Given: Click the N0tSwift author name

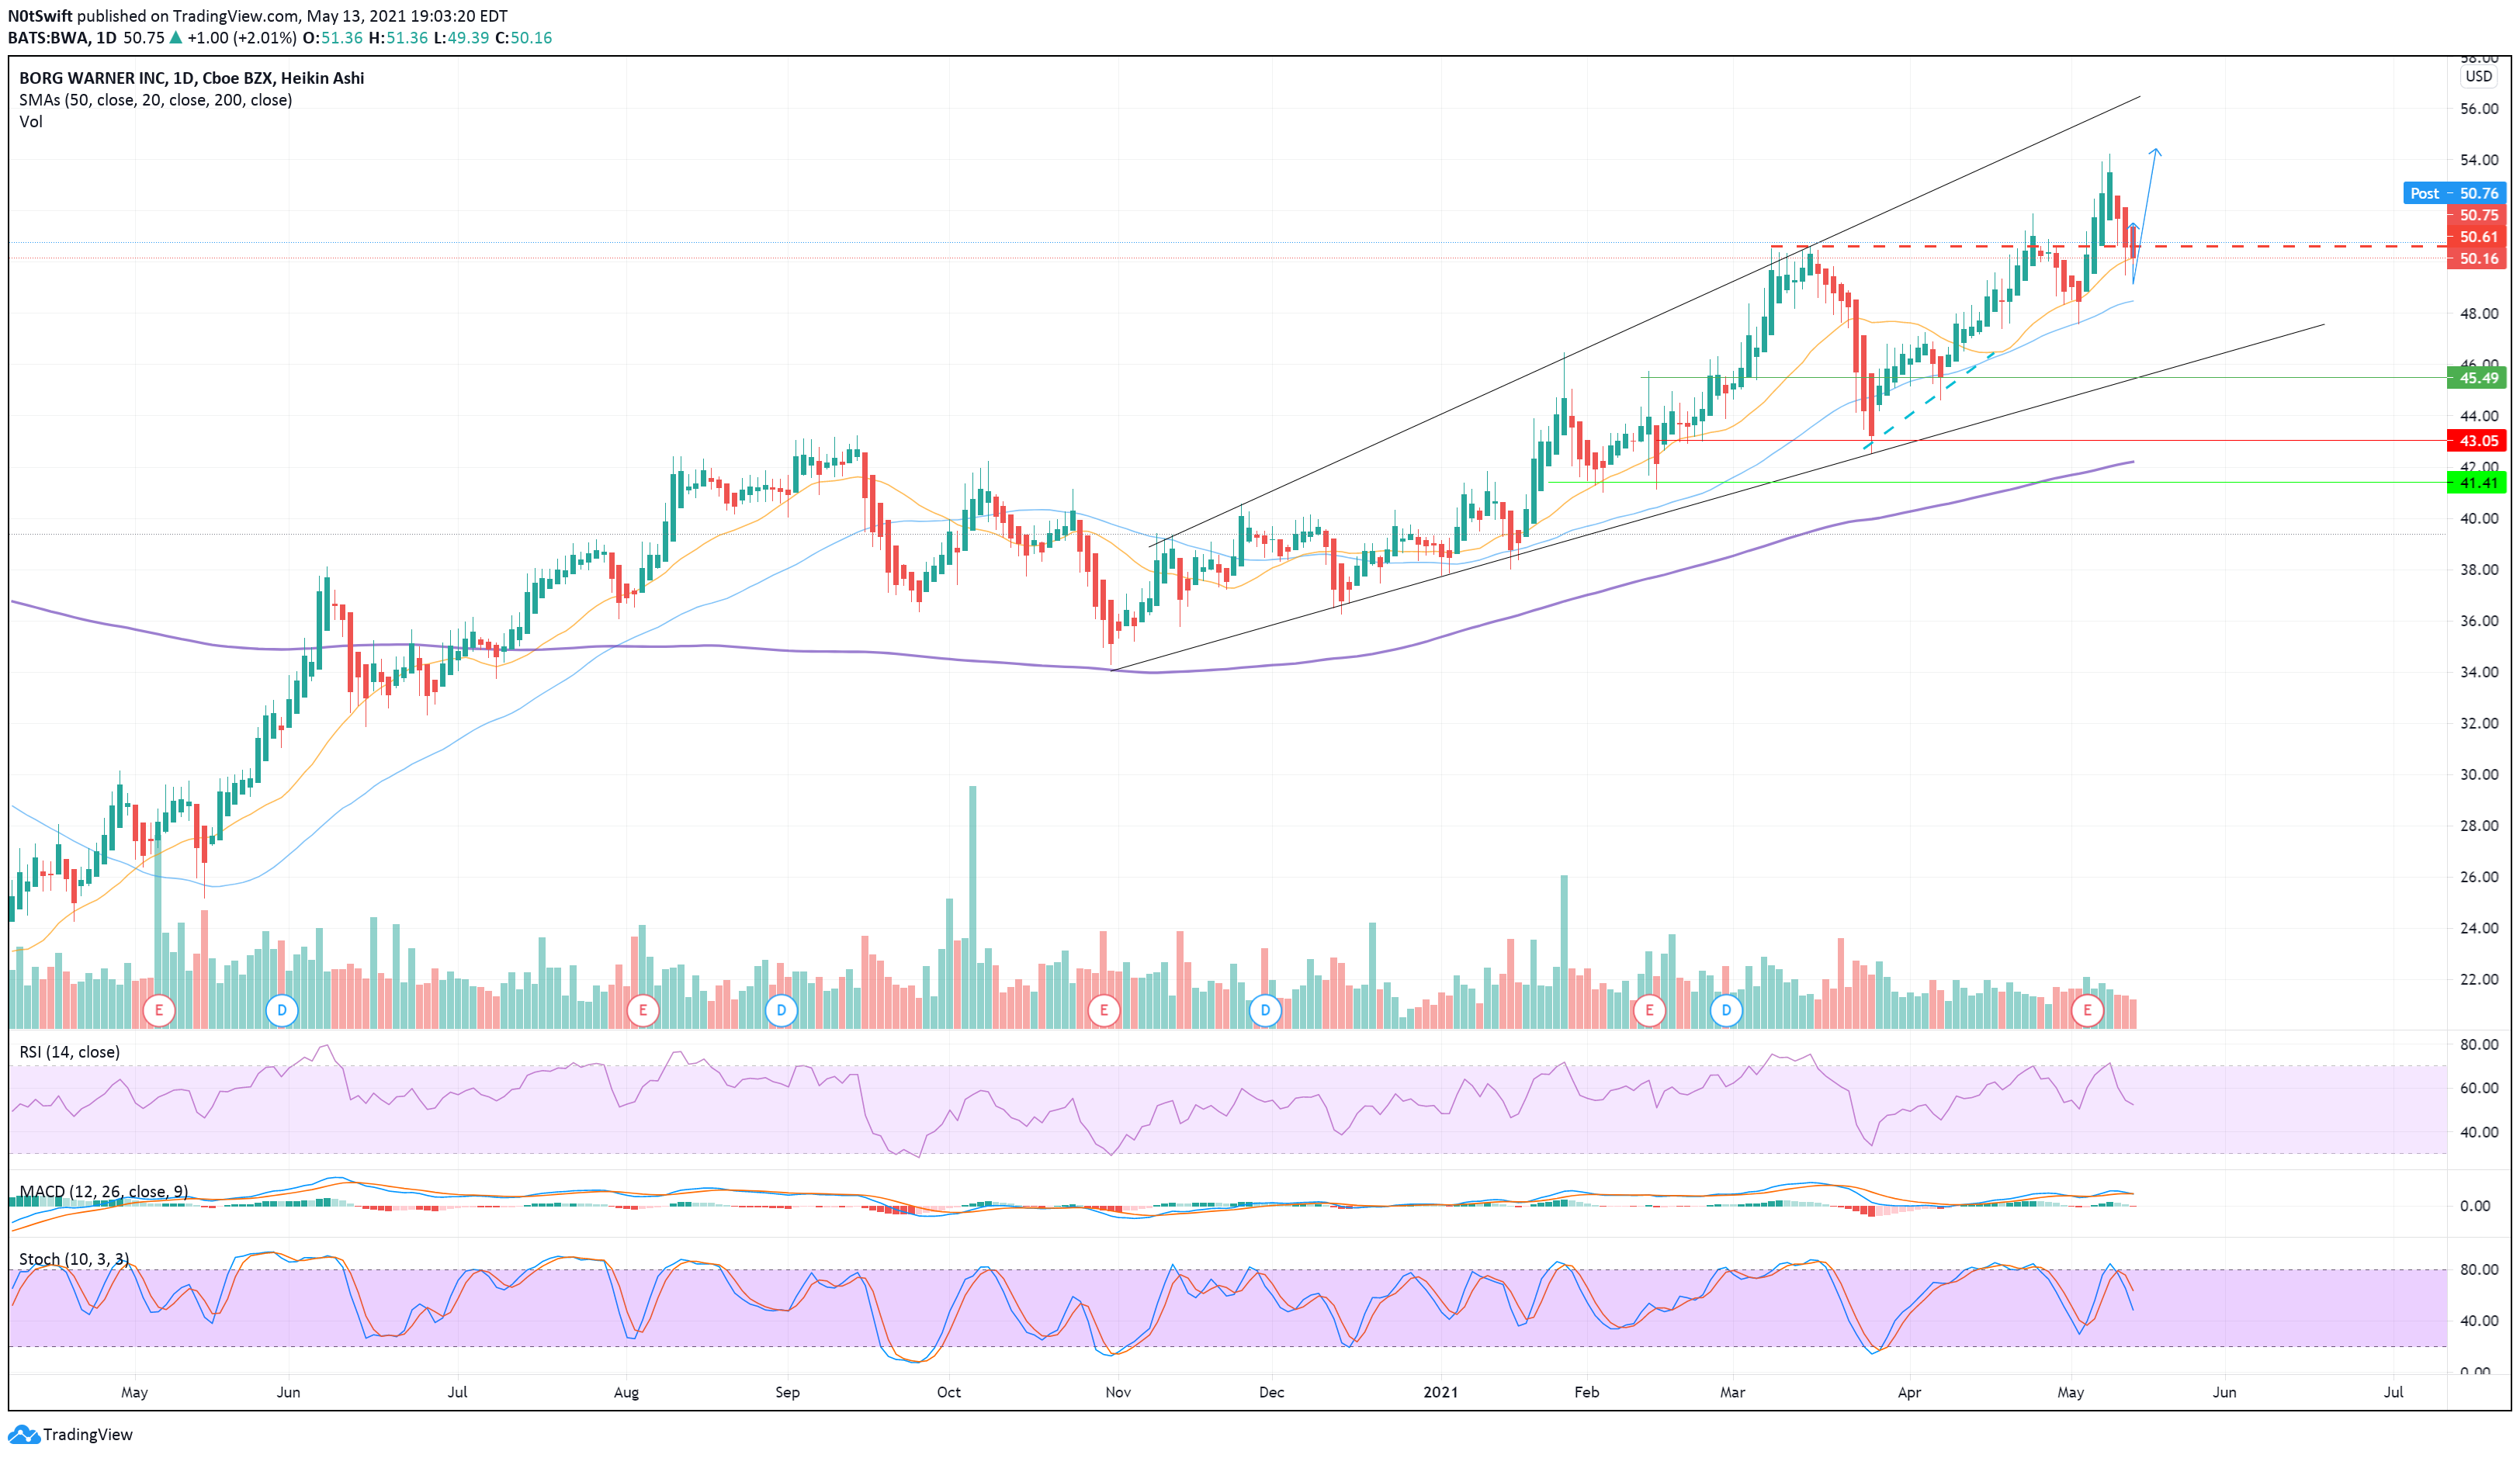Looking at the screenshot, I should (x=40, y=16).
